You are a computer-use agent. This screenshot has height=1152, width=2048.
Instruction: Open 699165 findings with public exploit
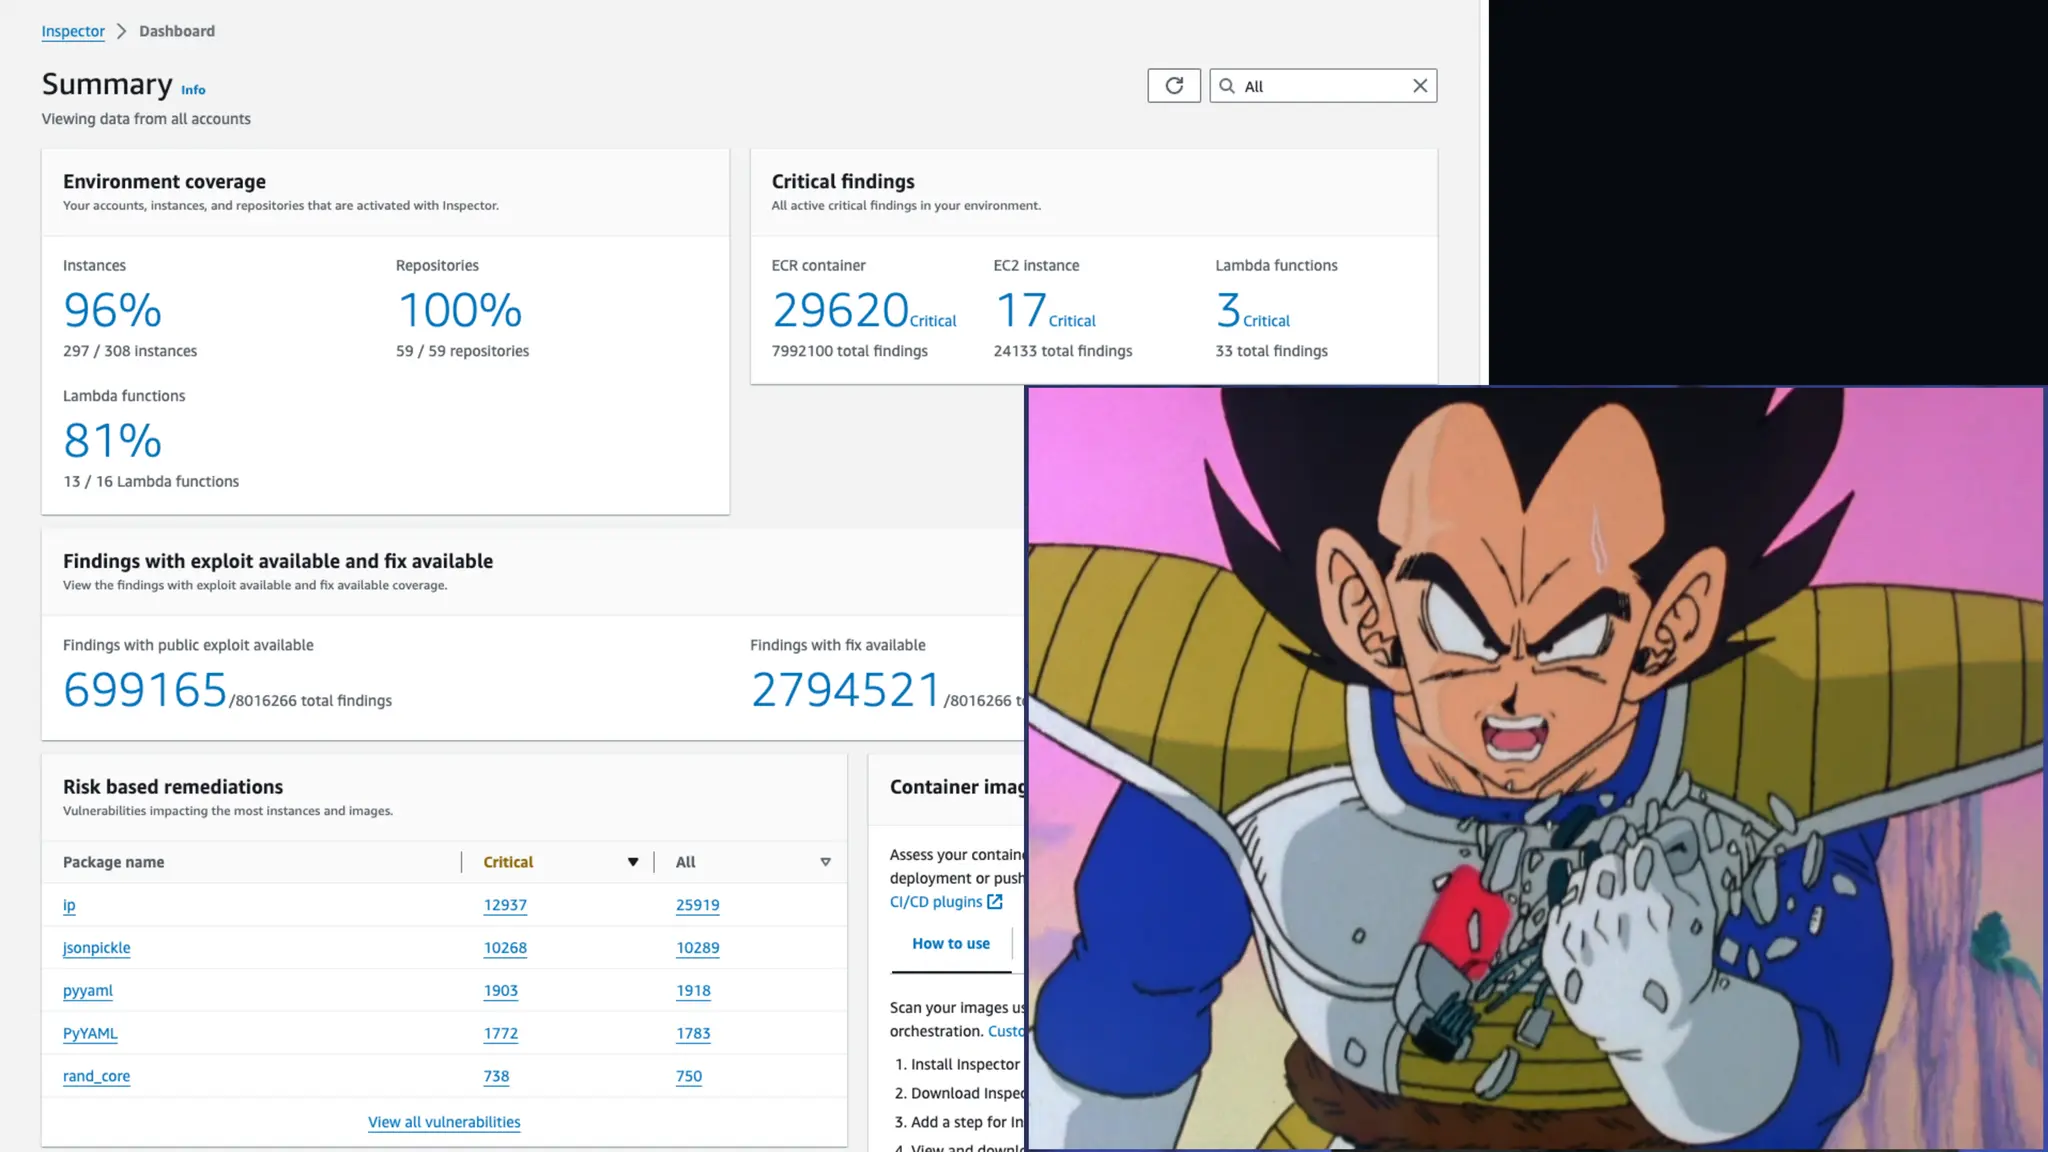pos(145,690)
